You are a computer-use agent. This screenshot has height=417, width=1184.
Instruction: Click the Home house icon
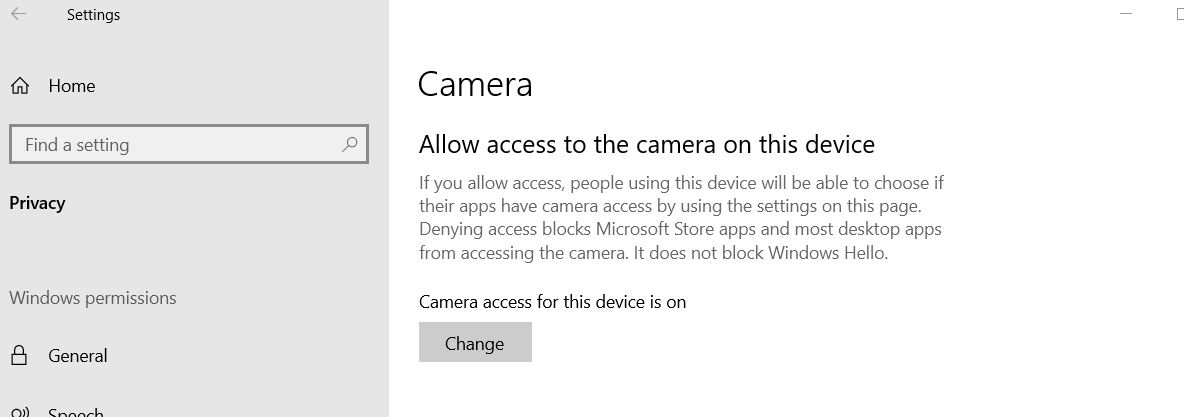(20, 86)
